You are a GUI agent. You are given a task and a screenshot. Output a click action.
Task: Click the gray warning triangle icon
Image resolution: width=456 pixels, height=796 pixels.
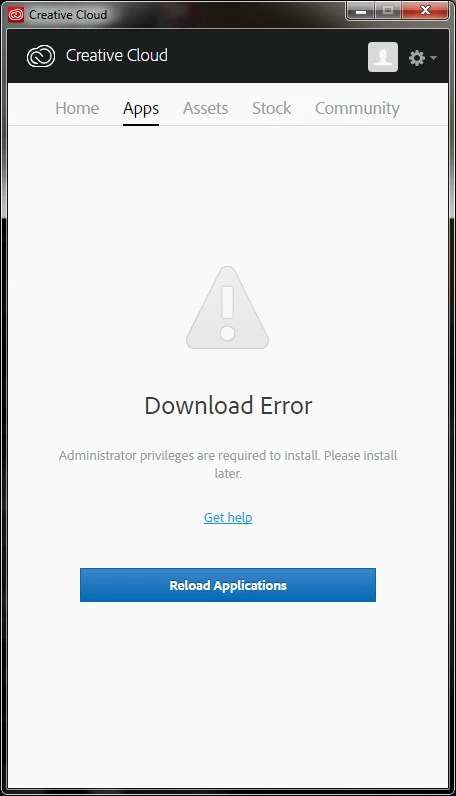(x=227, y=308)
